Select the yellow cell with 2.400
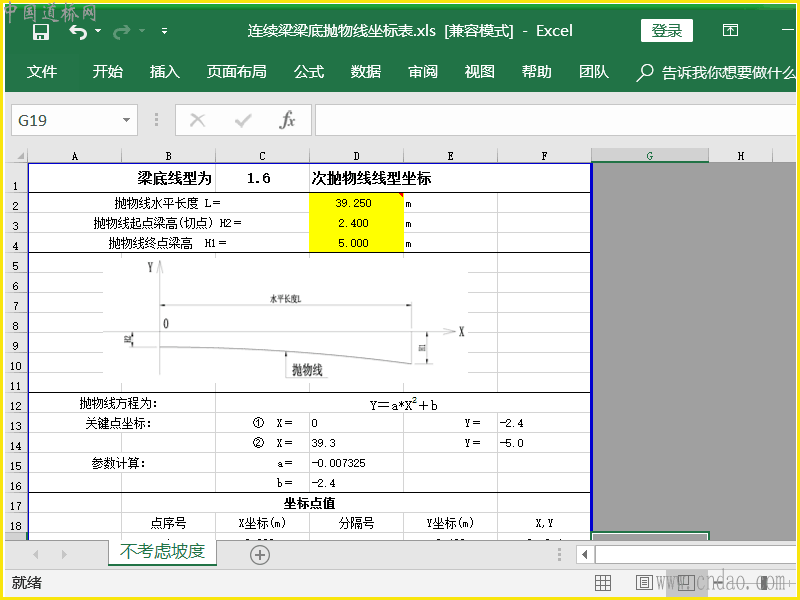 coord(356,223)
